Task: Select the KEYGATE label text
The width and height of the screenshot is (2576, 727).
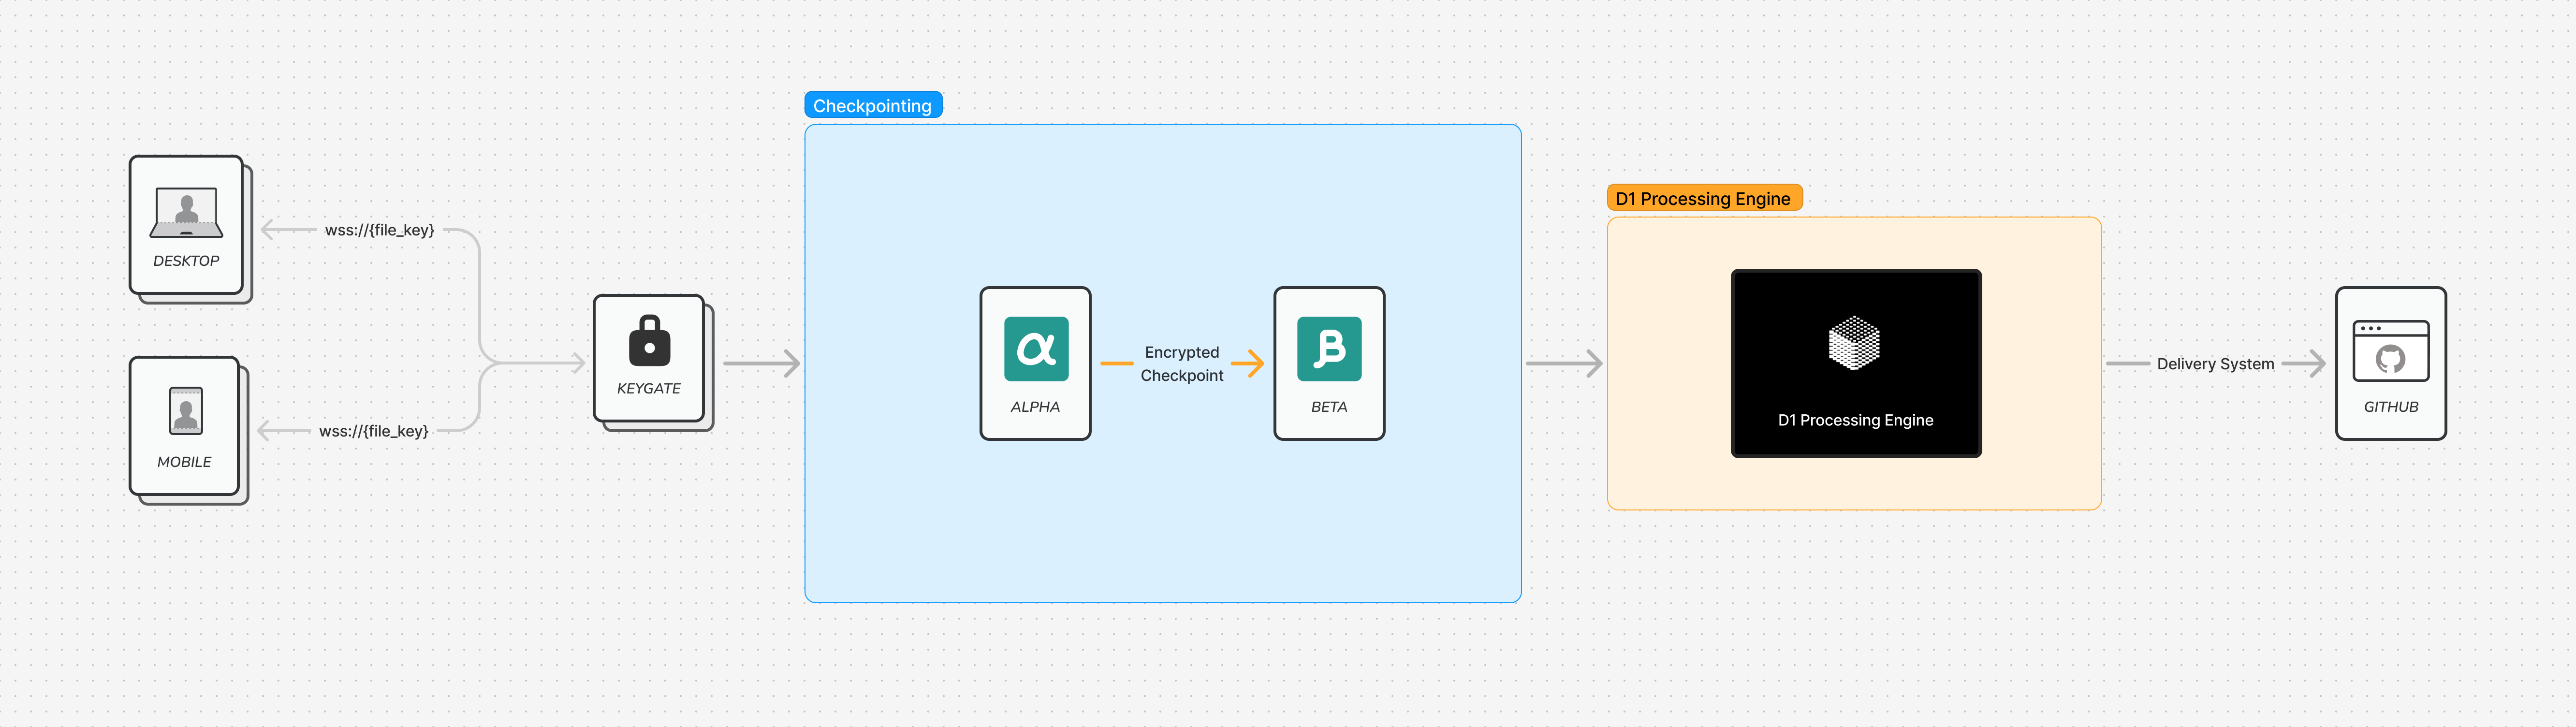Action: (649, 389)
